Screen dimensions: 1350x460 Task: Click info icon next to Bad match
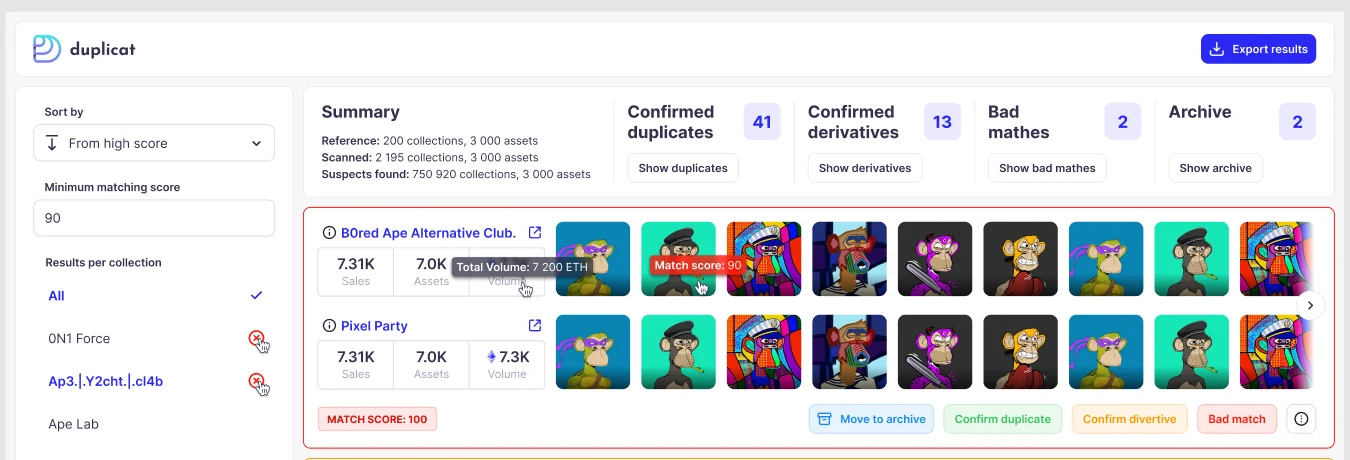(1301, 419)
